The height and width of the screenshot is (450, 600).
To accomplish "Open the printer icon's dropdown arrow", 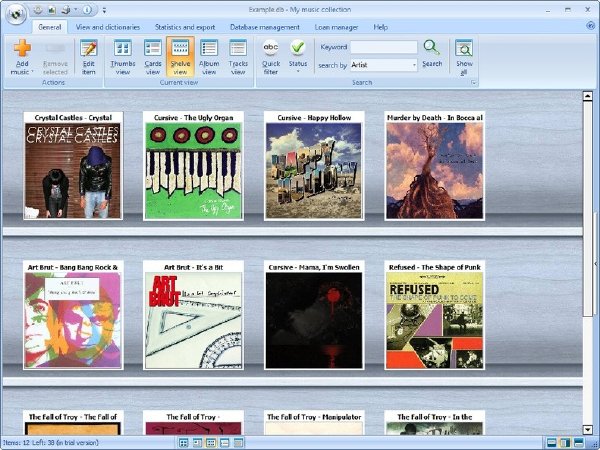I will pyautogui.click(x=75, y=10).
